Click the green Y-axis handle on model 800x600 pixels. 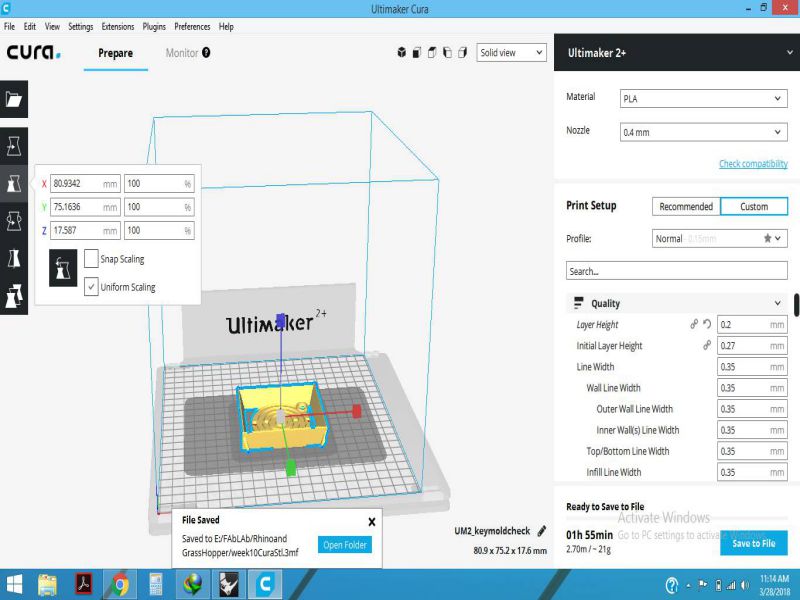pyautogui.click(x=291, y=468)
